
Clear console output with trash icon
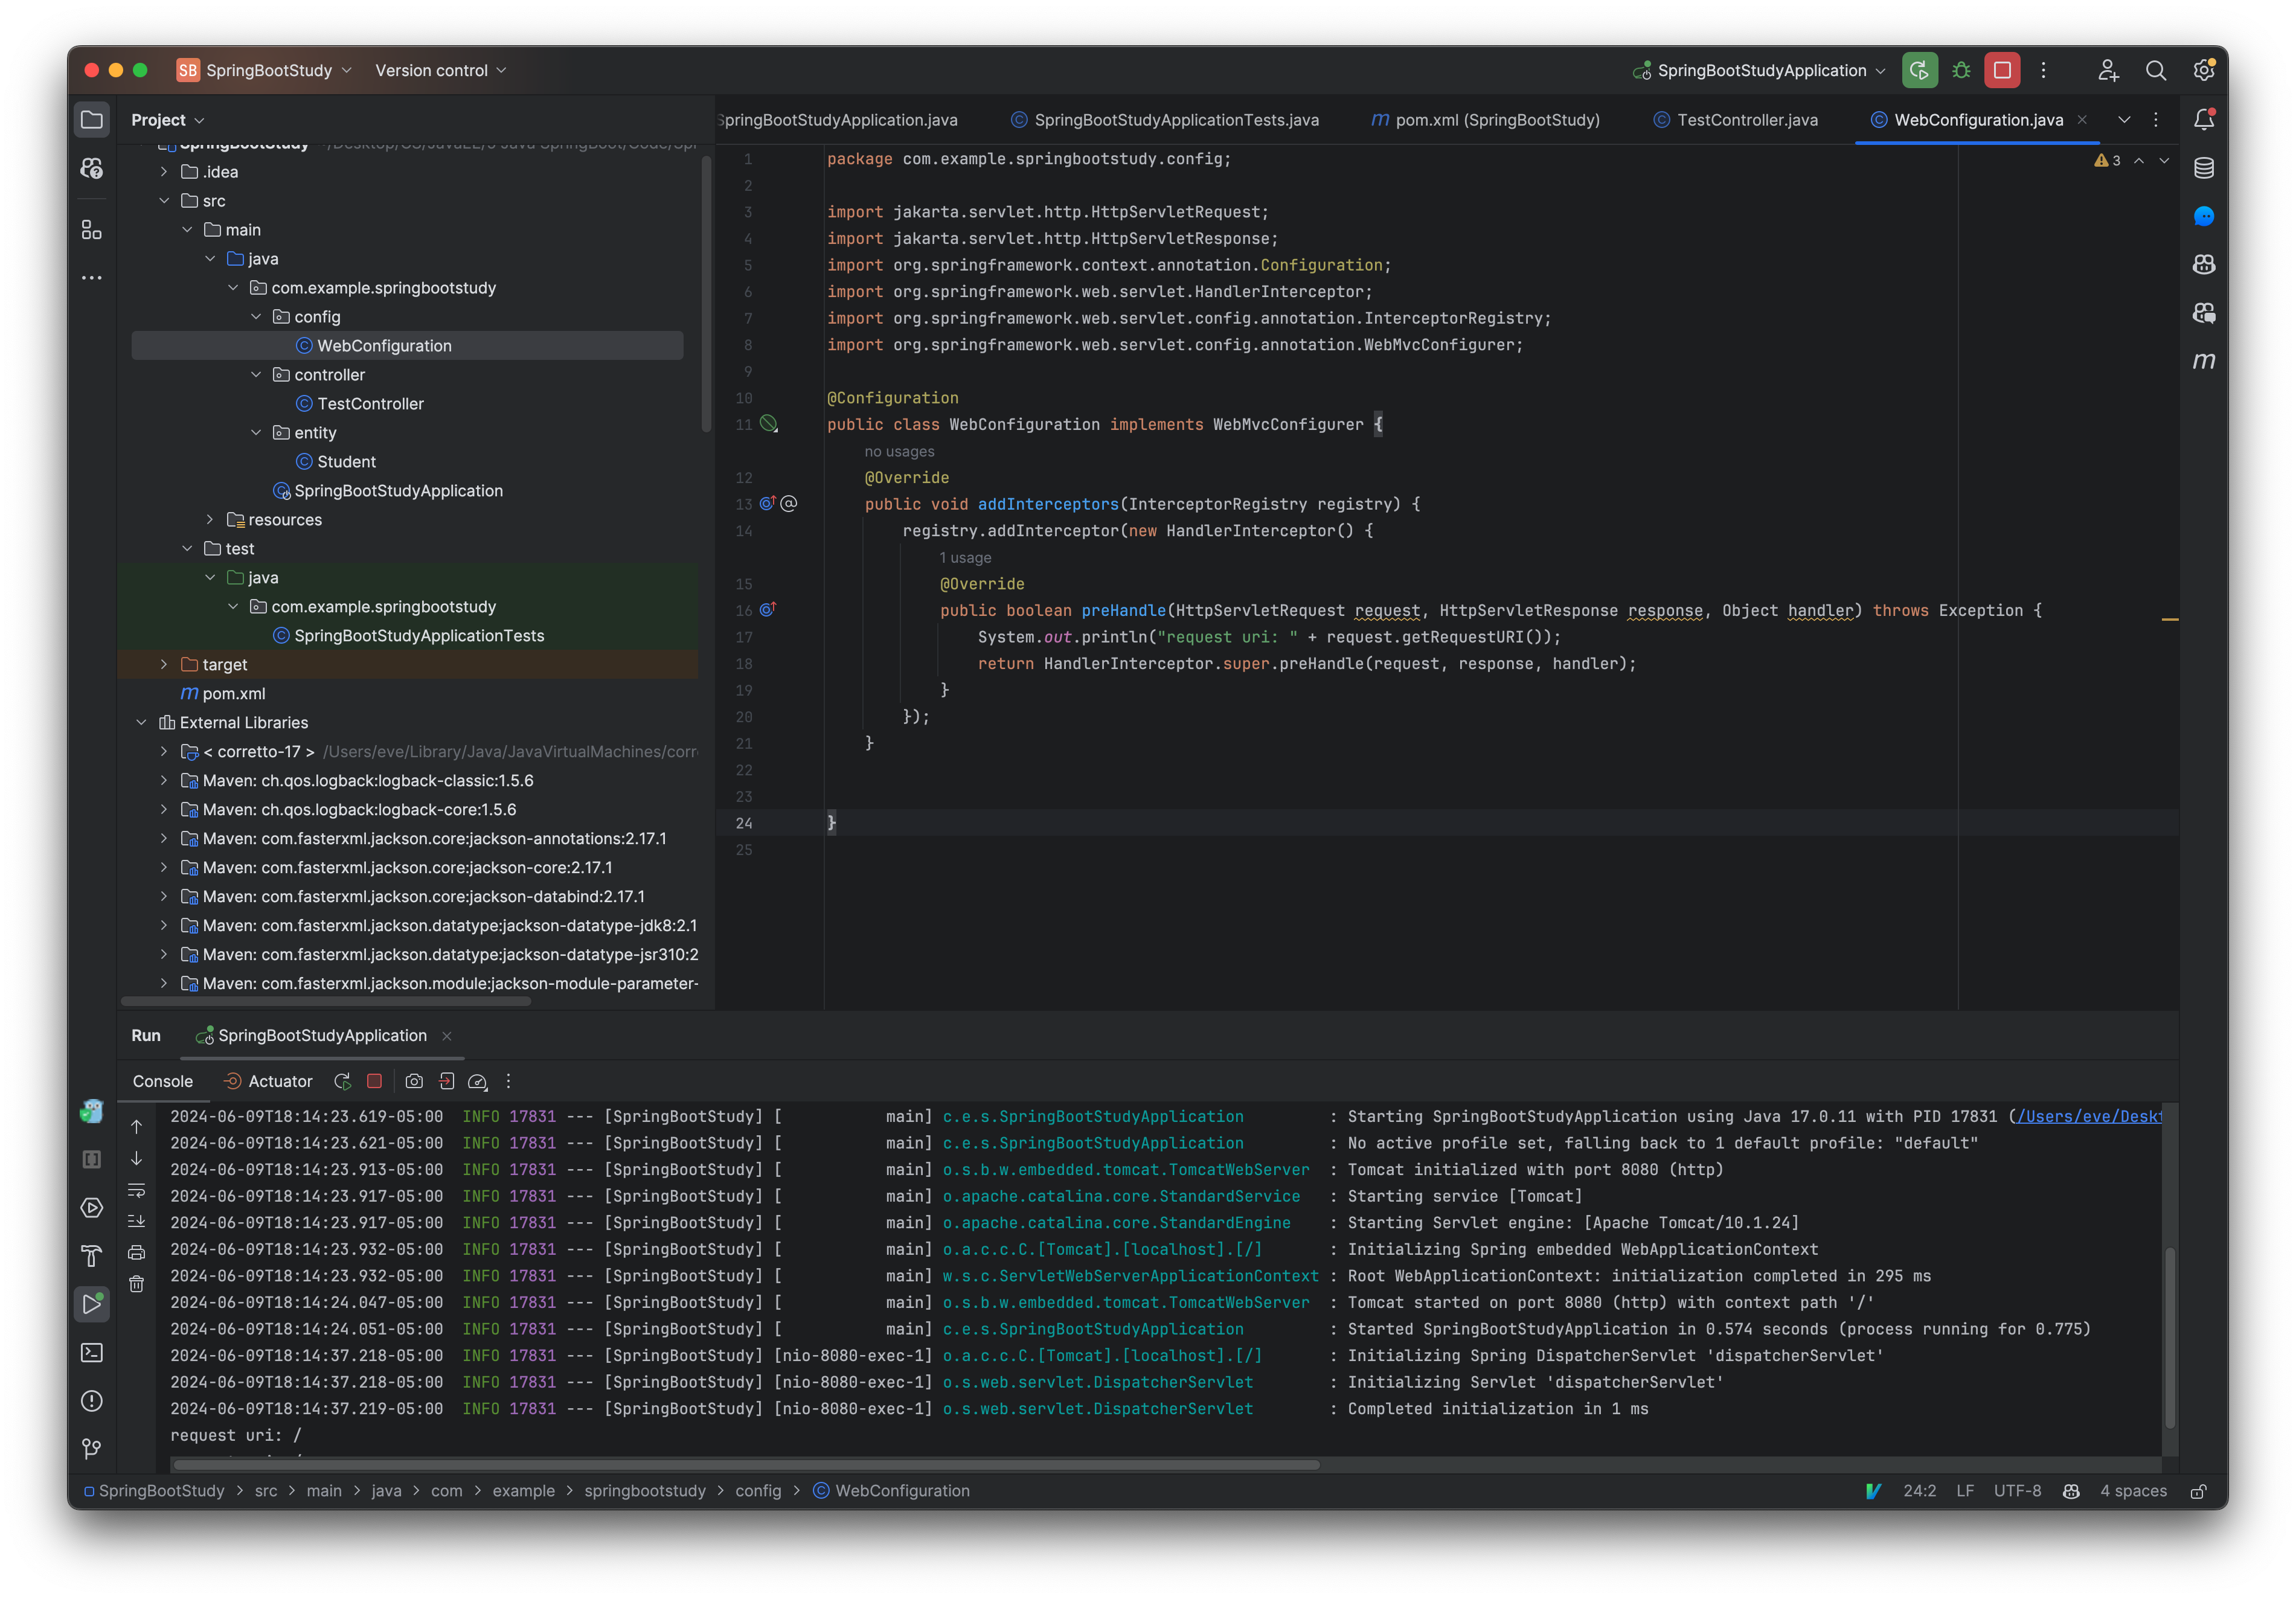click(x=137, y=1284)
